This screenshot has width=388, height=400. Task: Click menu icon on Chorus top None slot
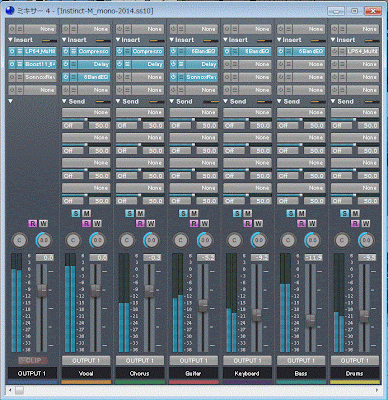point(127,29)
